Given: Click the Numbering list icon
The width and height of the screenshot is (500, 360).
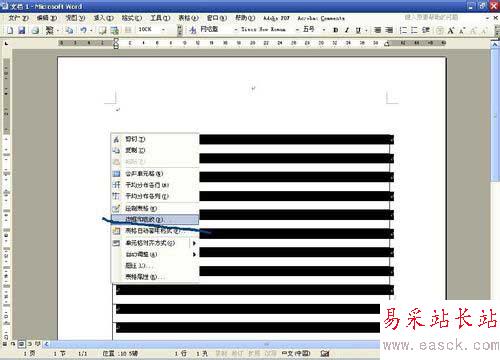Looking at the screenshot, I should point(403,30).
